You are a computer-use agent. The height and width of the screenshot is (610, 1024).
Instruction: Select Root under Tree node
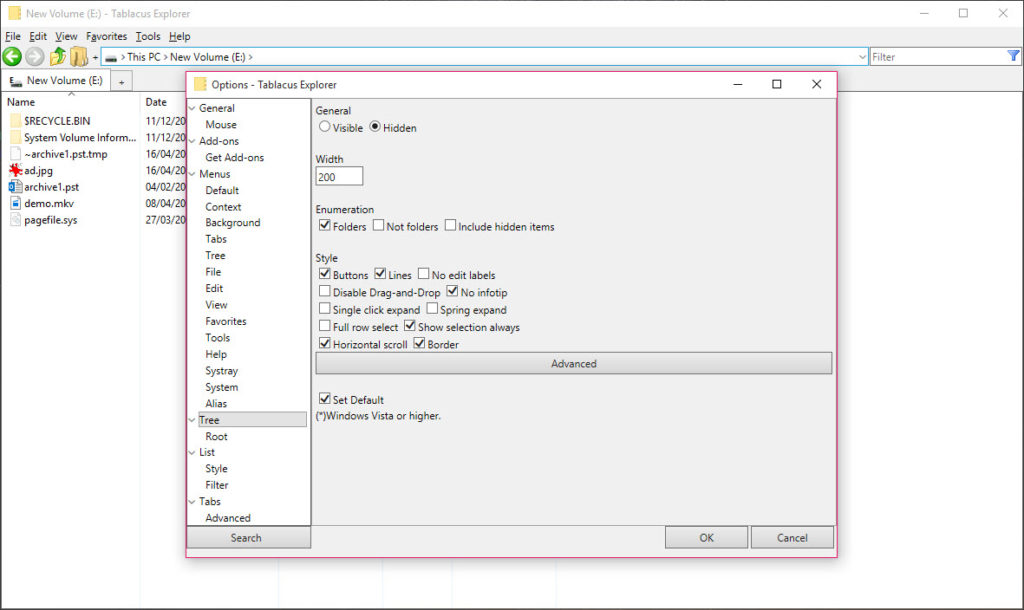tap(216, 436)
